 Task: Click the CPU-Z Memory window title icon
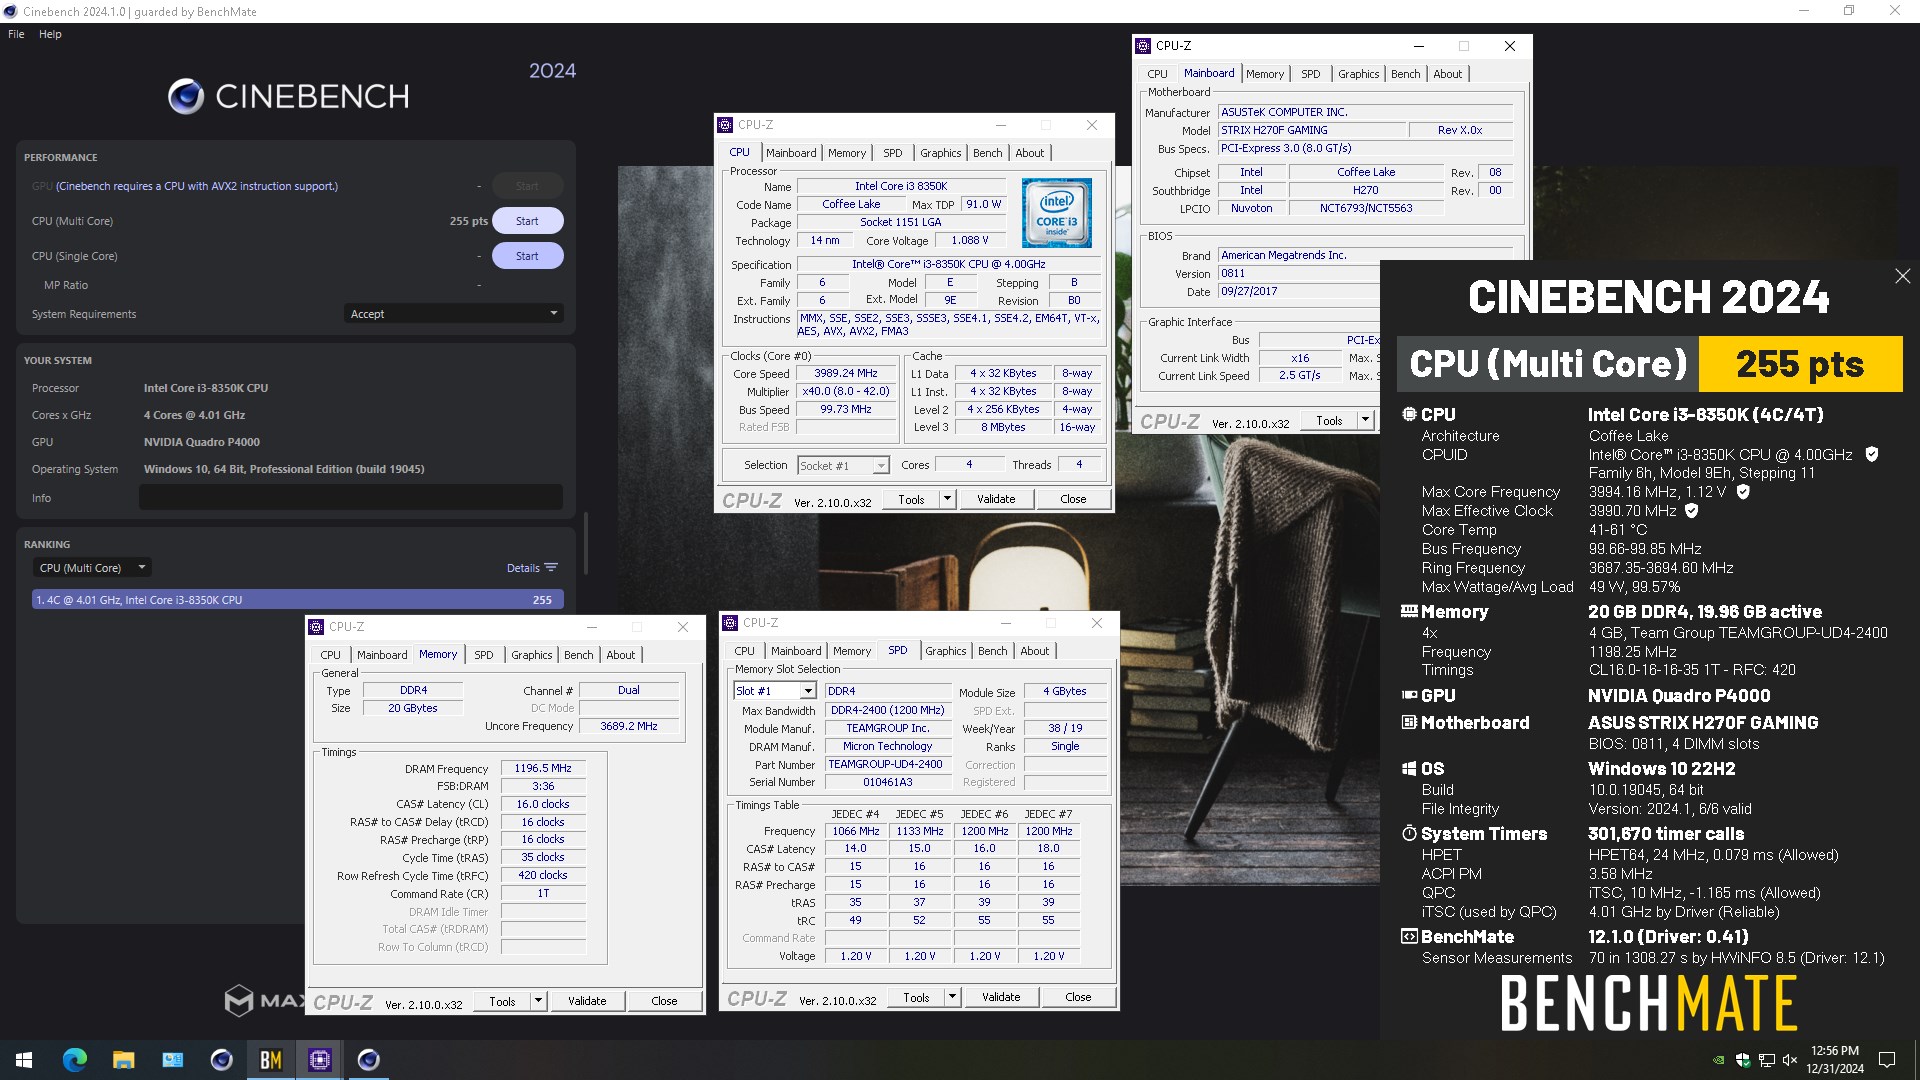pyautogui.click(x=316, y=627)
